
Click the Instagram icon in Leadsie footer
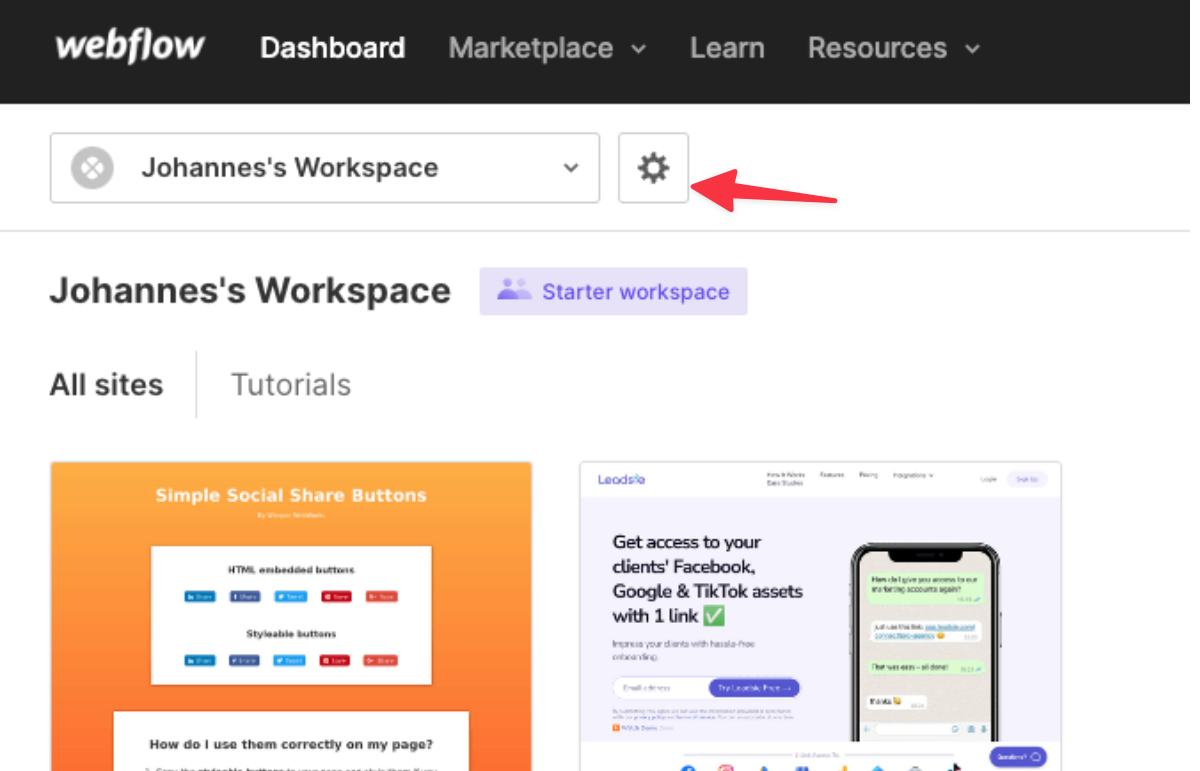pyautogui.click(x=727, y=767)
